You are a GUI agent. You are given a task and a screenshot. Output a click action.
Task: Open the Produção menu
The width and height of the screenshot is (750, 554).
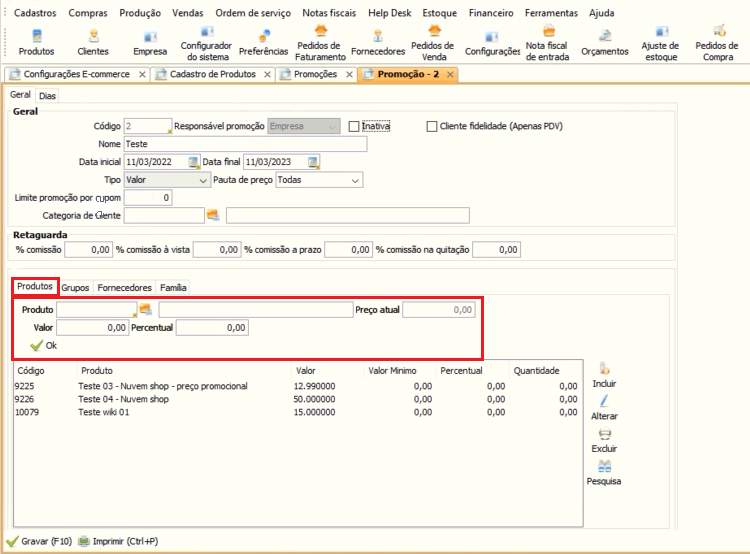coord(140,13)
